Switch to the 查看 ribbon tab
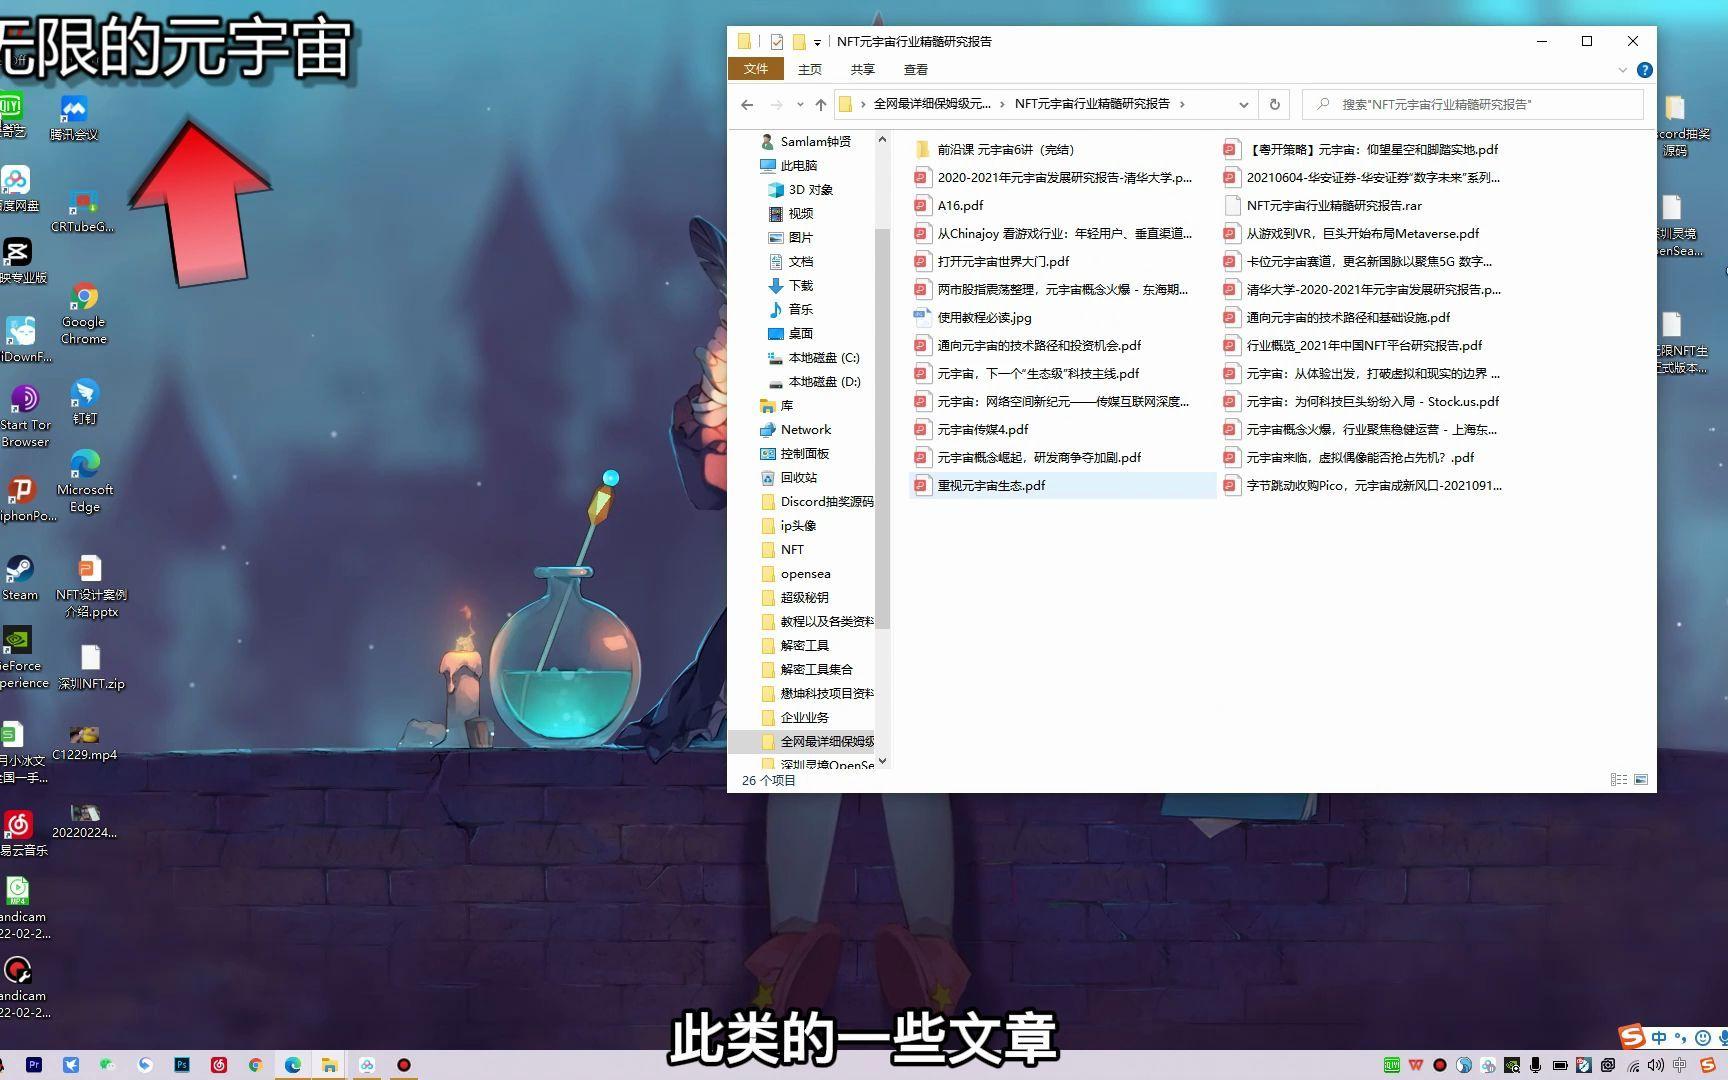 click(x=915, y=69)
